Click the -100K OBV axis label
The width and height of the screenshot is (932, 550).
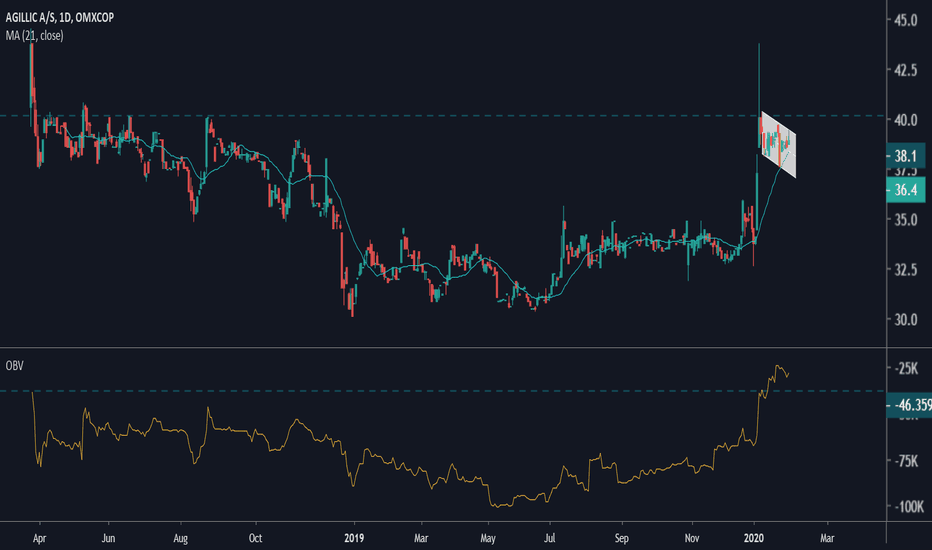910,507
